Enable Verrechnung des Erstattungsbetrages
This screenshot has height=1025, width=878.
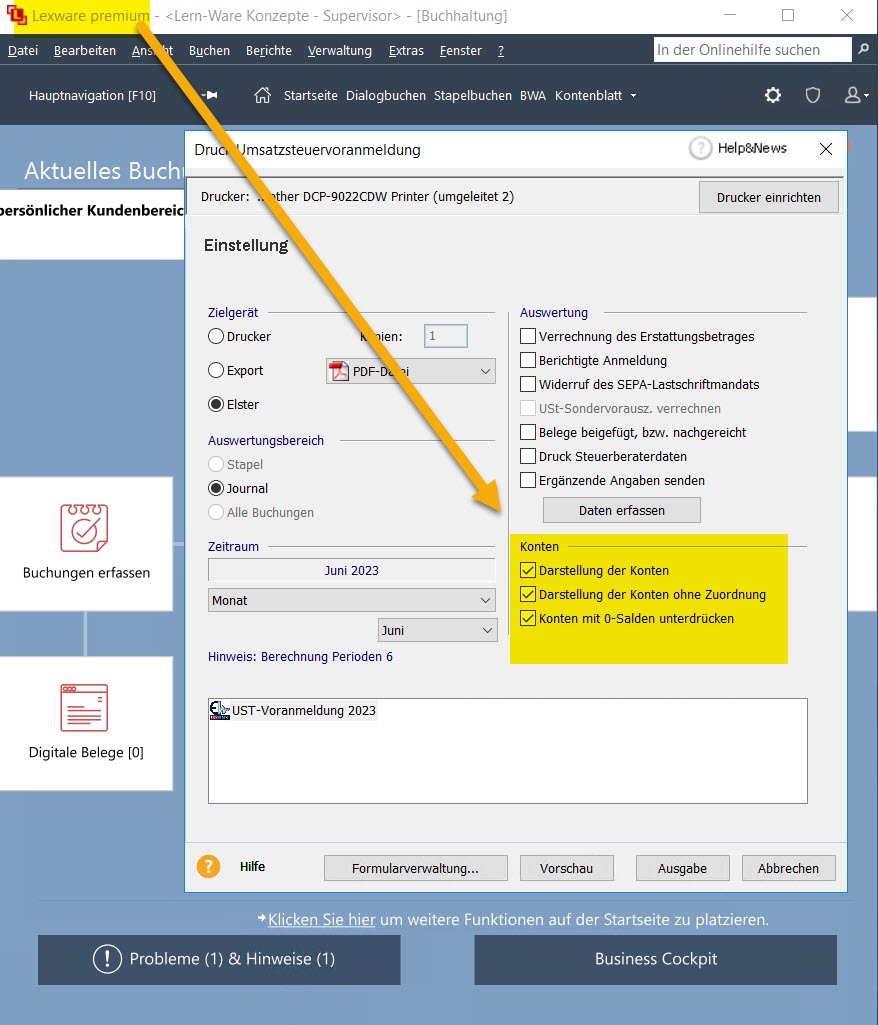coord(528,337)
